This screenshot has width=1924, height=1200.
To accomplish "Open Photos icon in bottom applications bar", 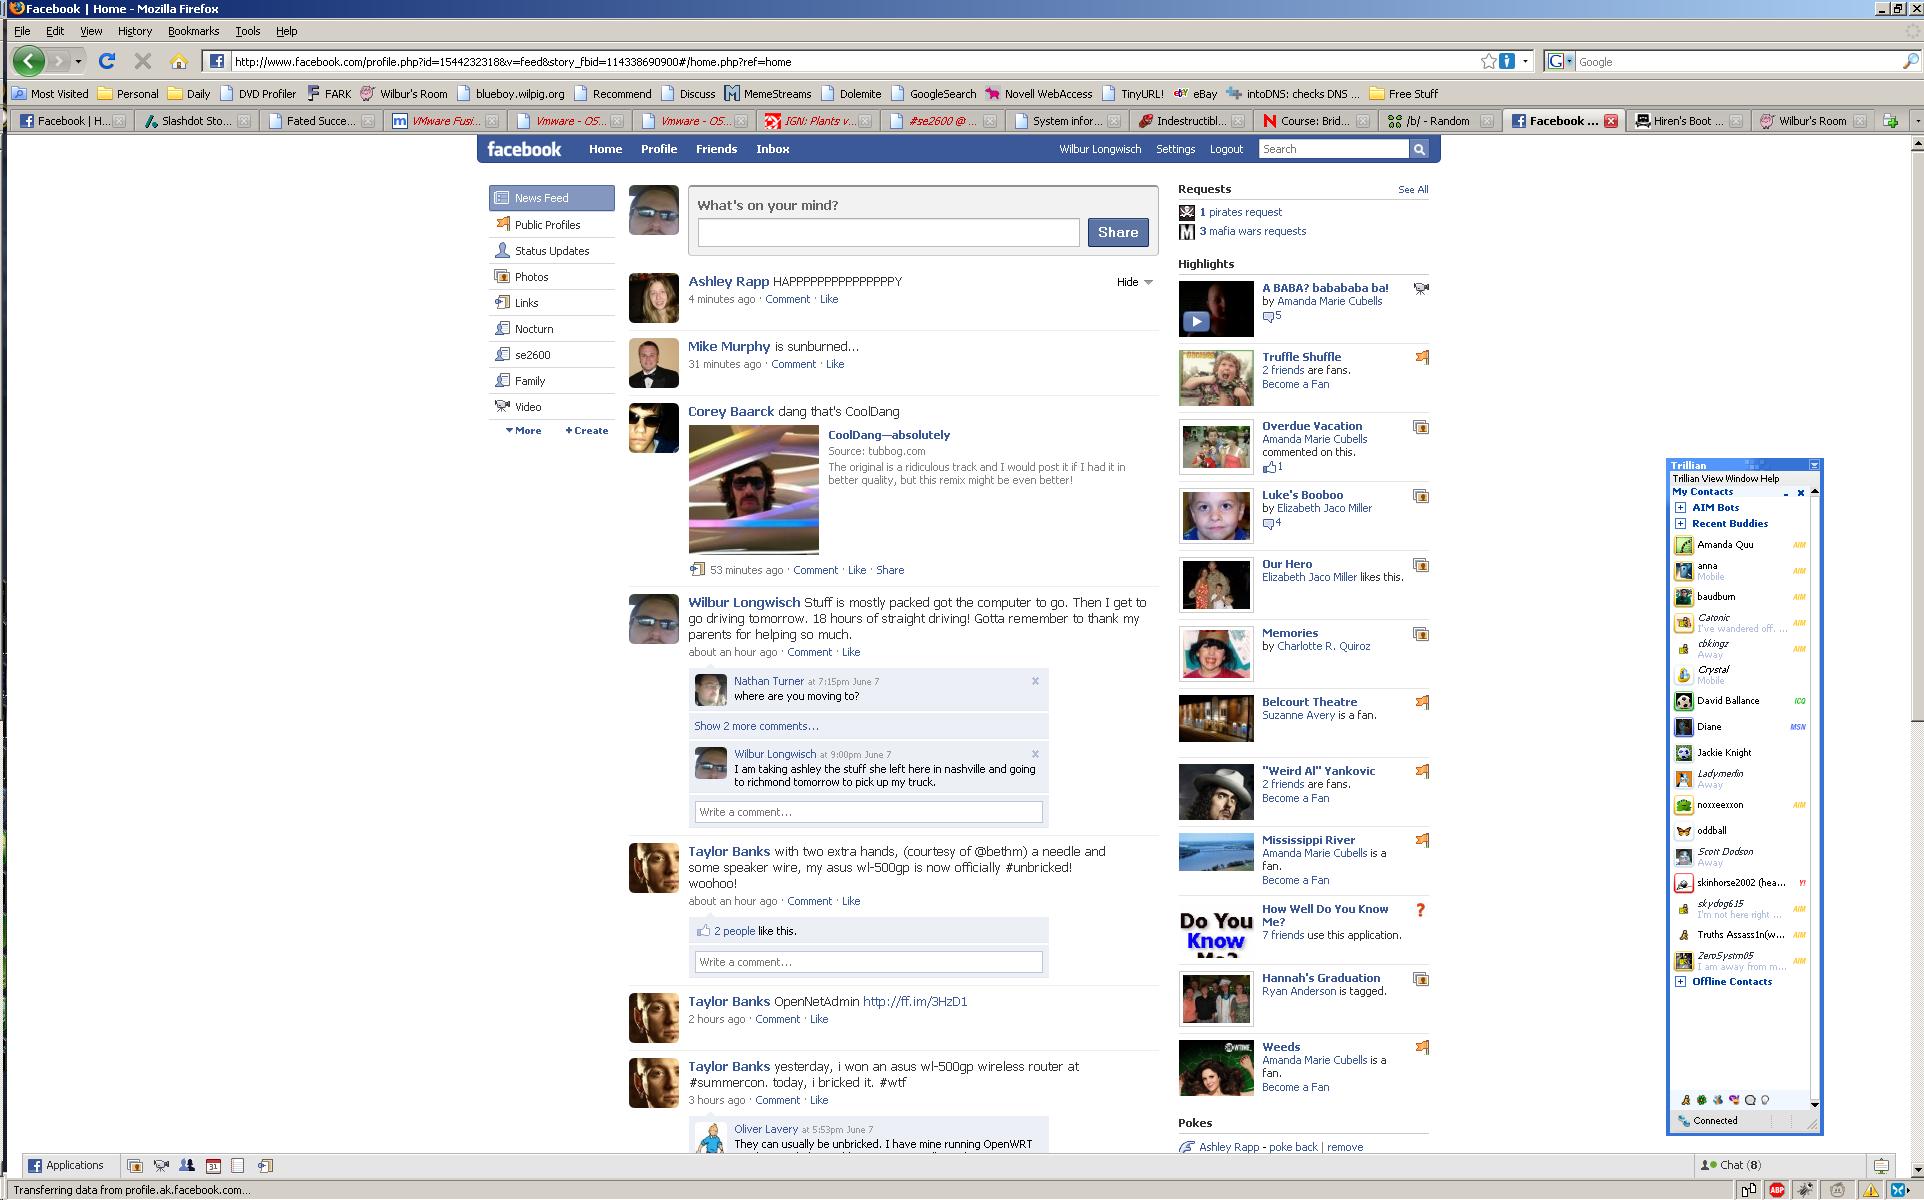I will coord(135,1166).
